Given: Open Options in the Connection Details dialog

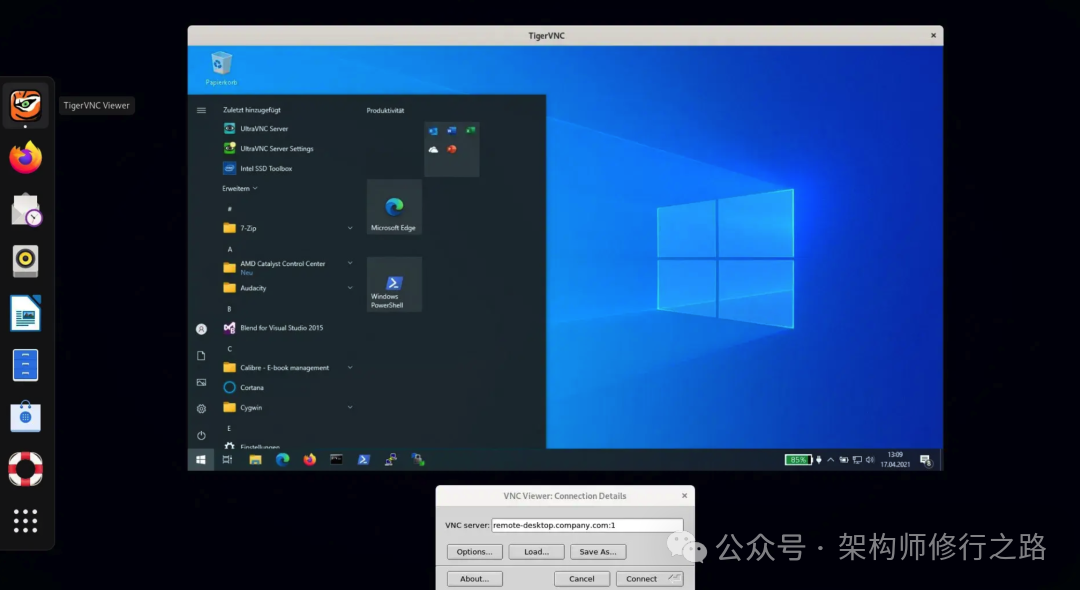Looking at the screenshot, I should coord(474,551).
